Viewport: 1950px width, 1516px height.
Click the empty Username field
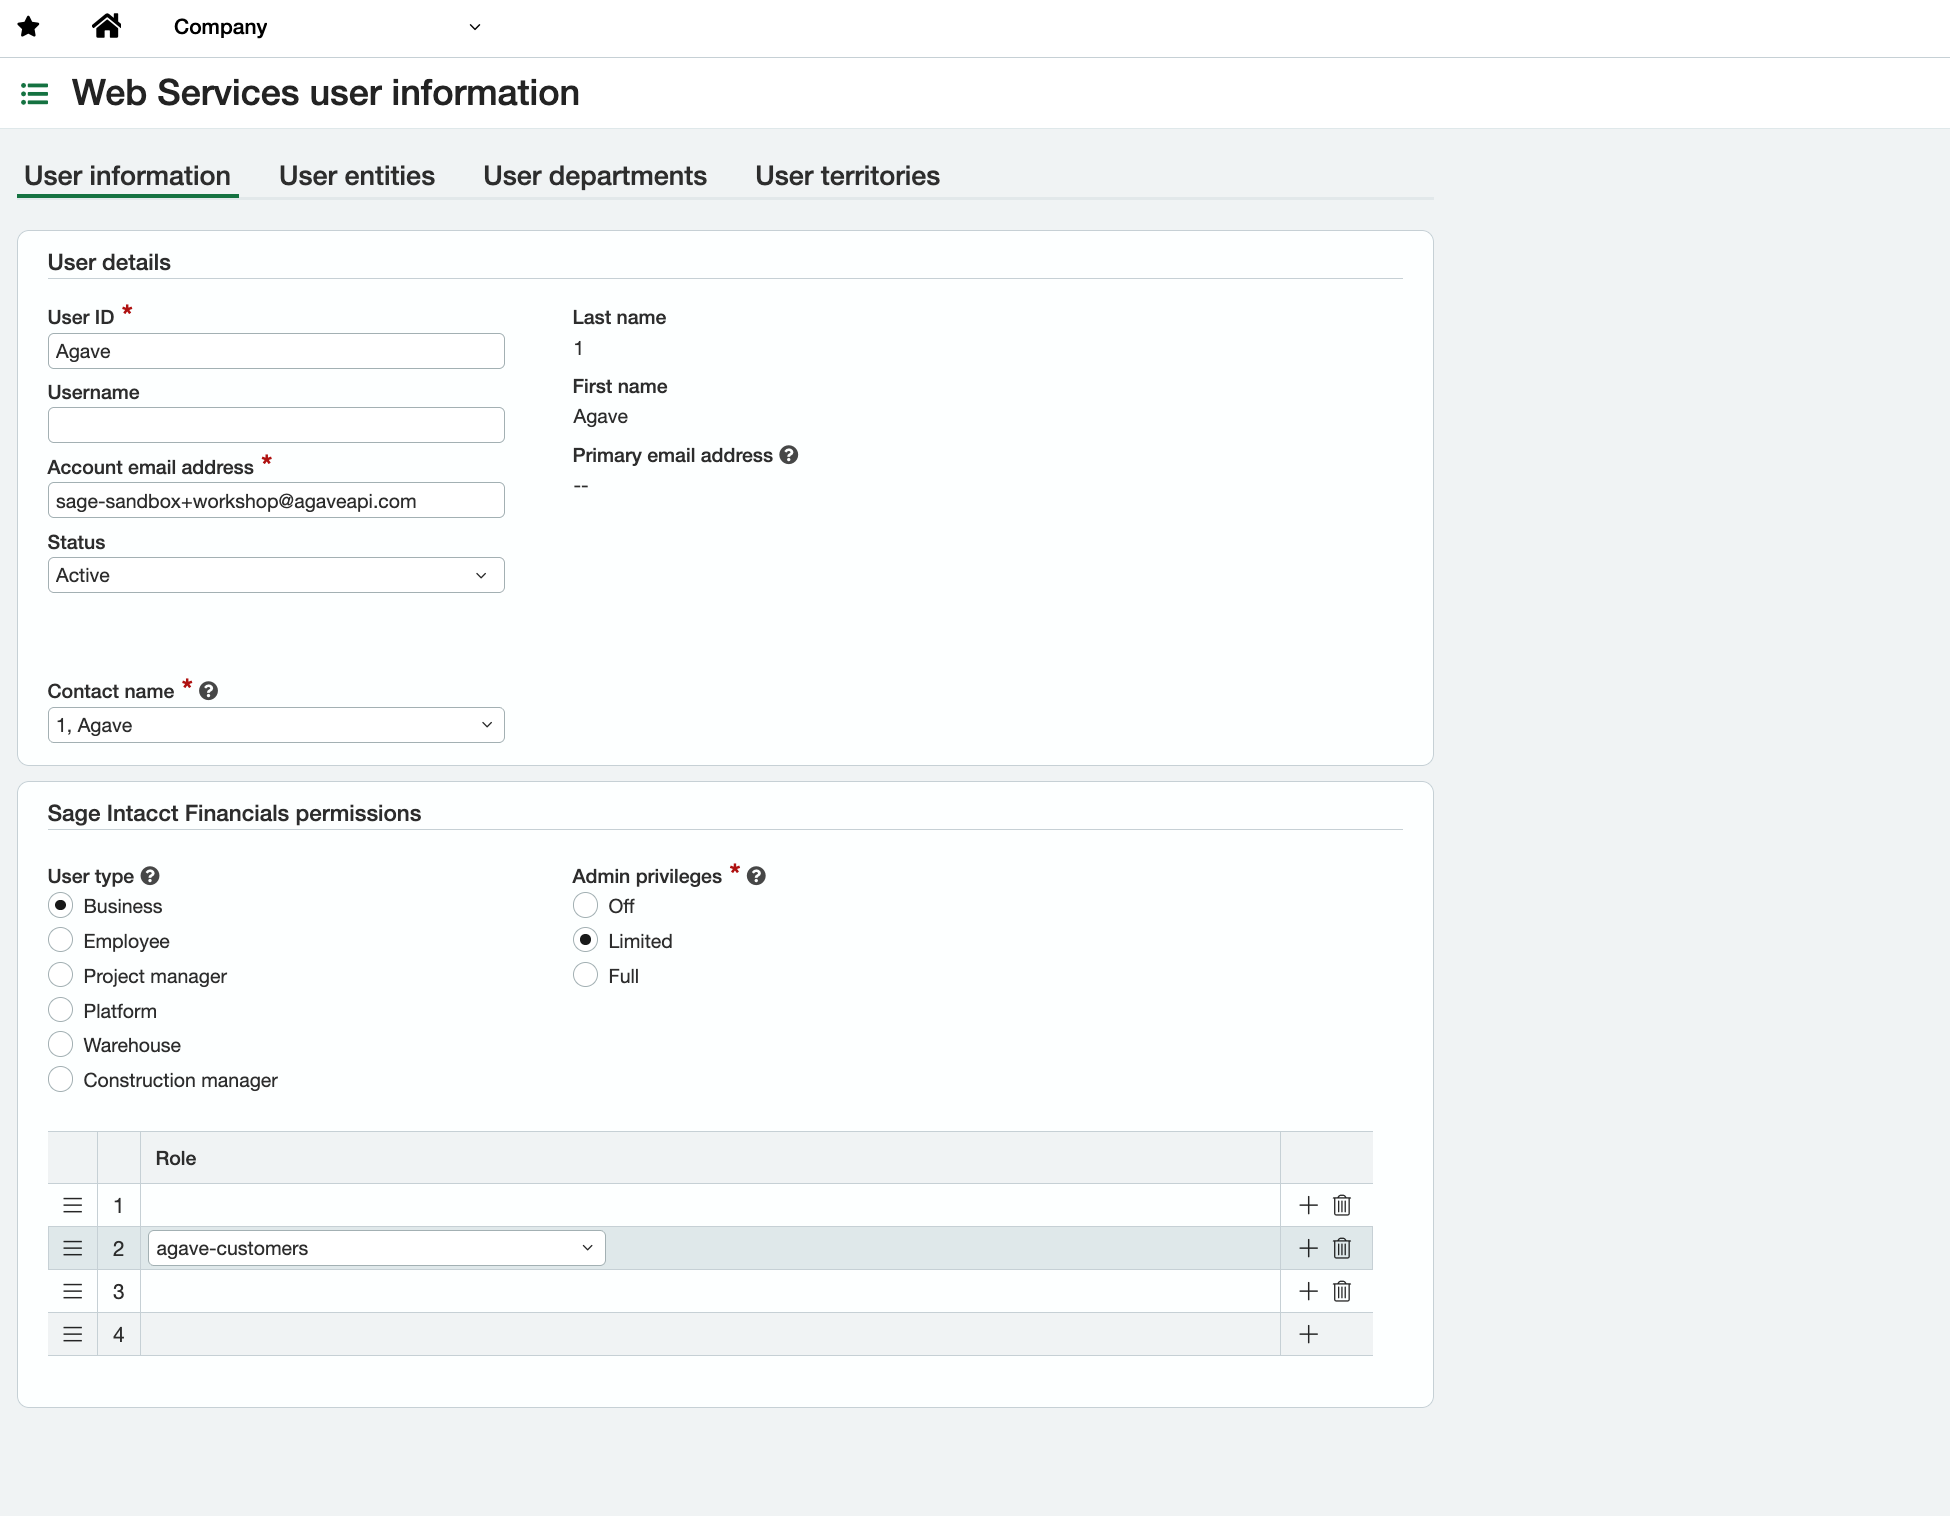(276, 425)
